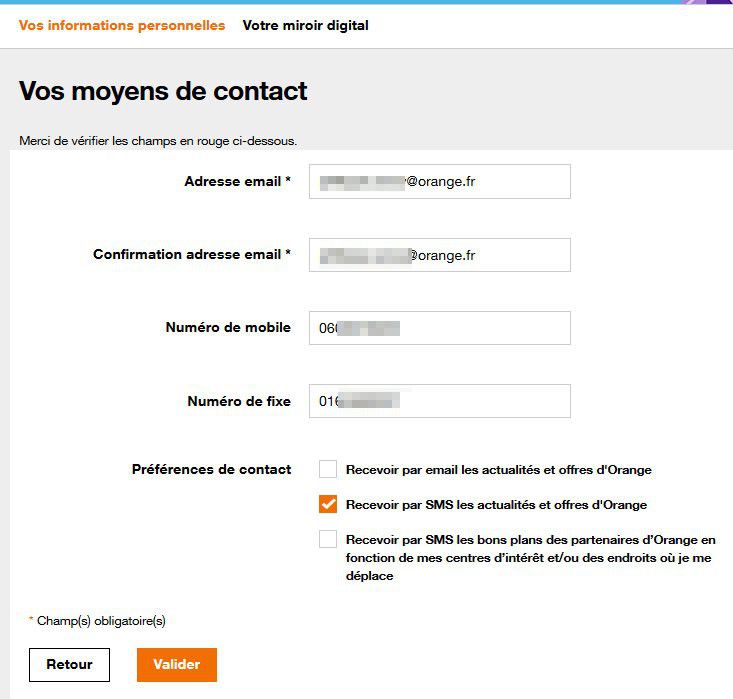Click the "Vos moyens de contact" heading
The height and width of the screenshot is (699, 733).
pyautogui.click(x=163, y=92)
